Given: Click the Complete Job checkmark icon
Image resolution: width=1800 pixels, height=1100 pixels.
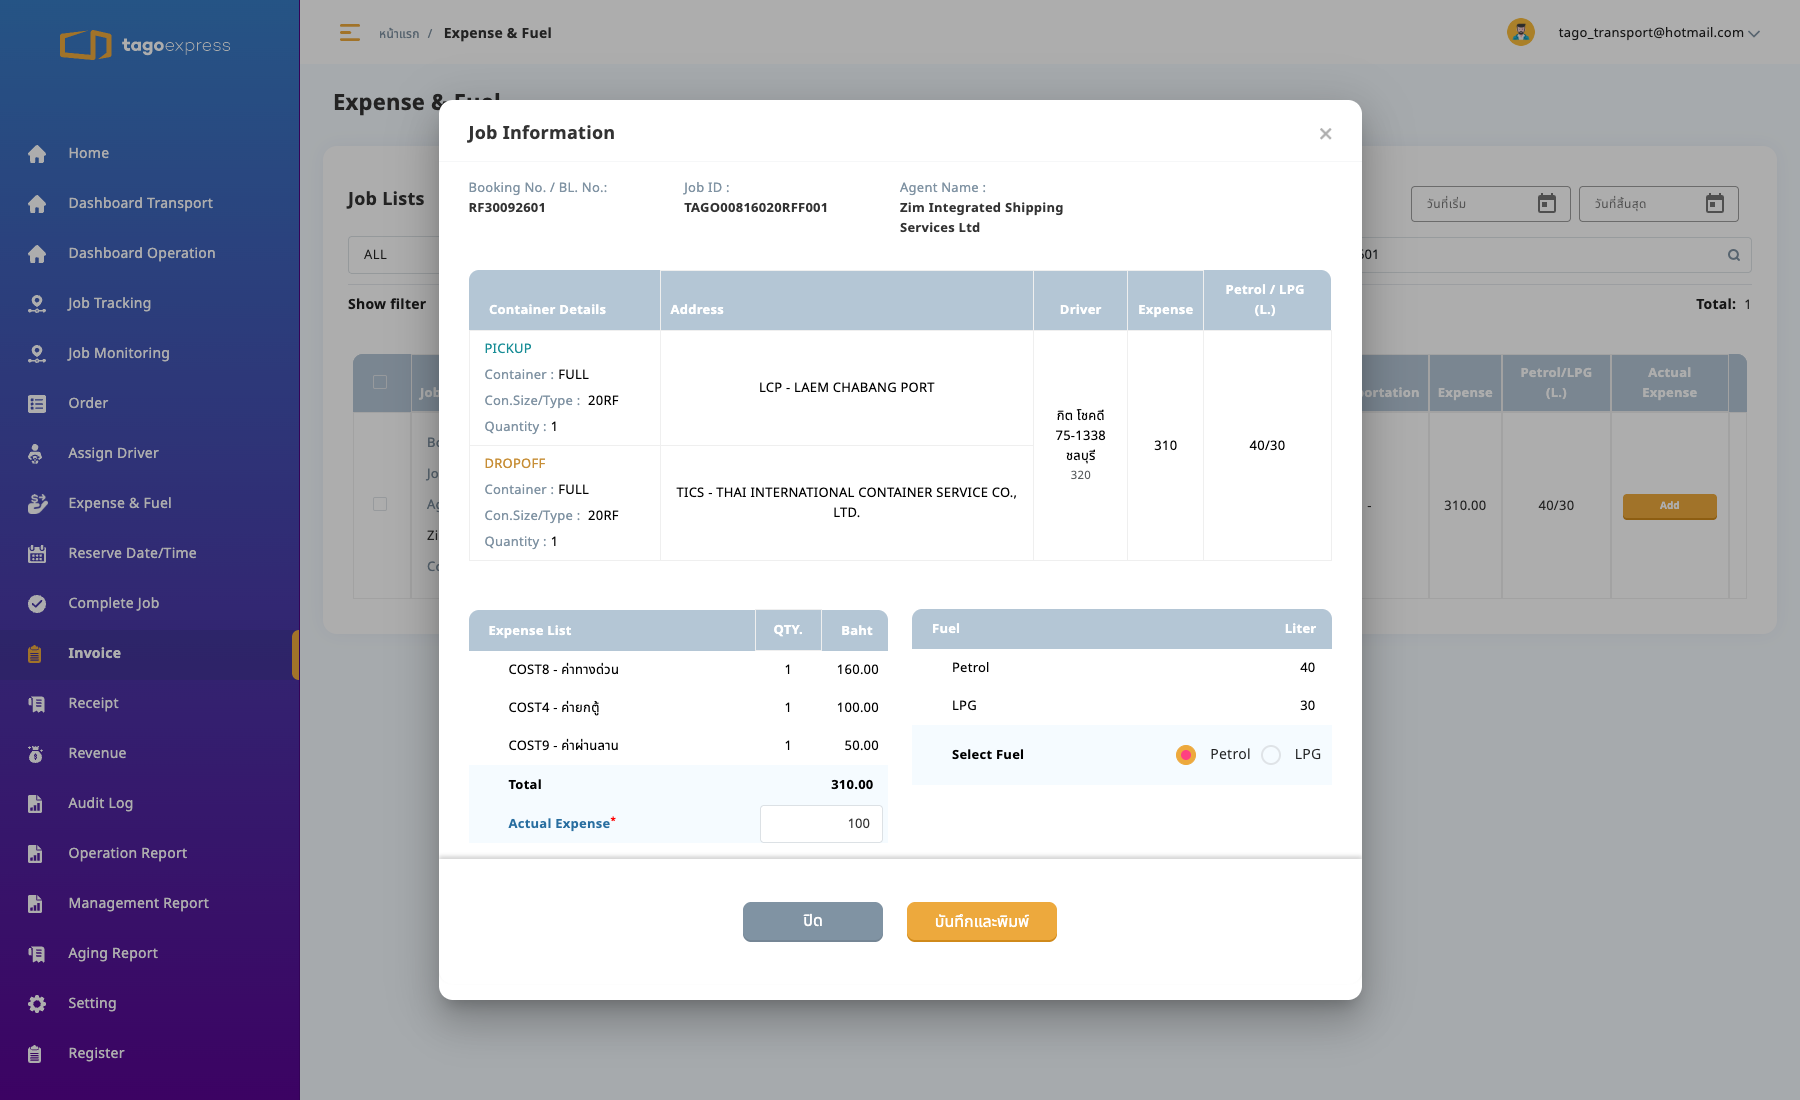Looking at the screenshot, I should (37, 604).
